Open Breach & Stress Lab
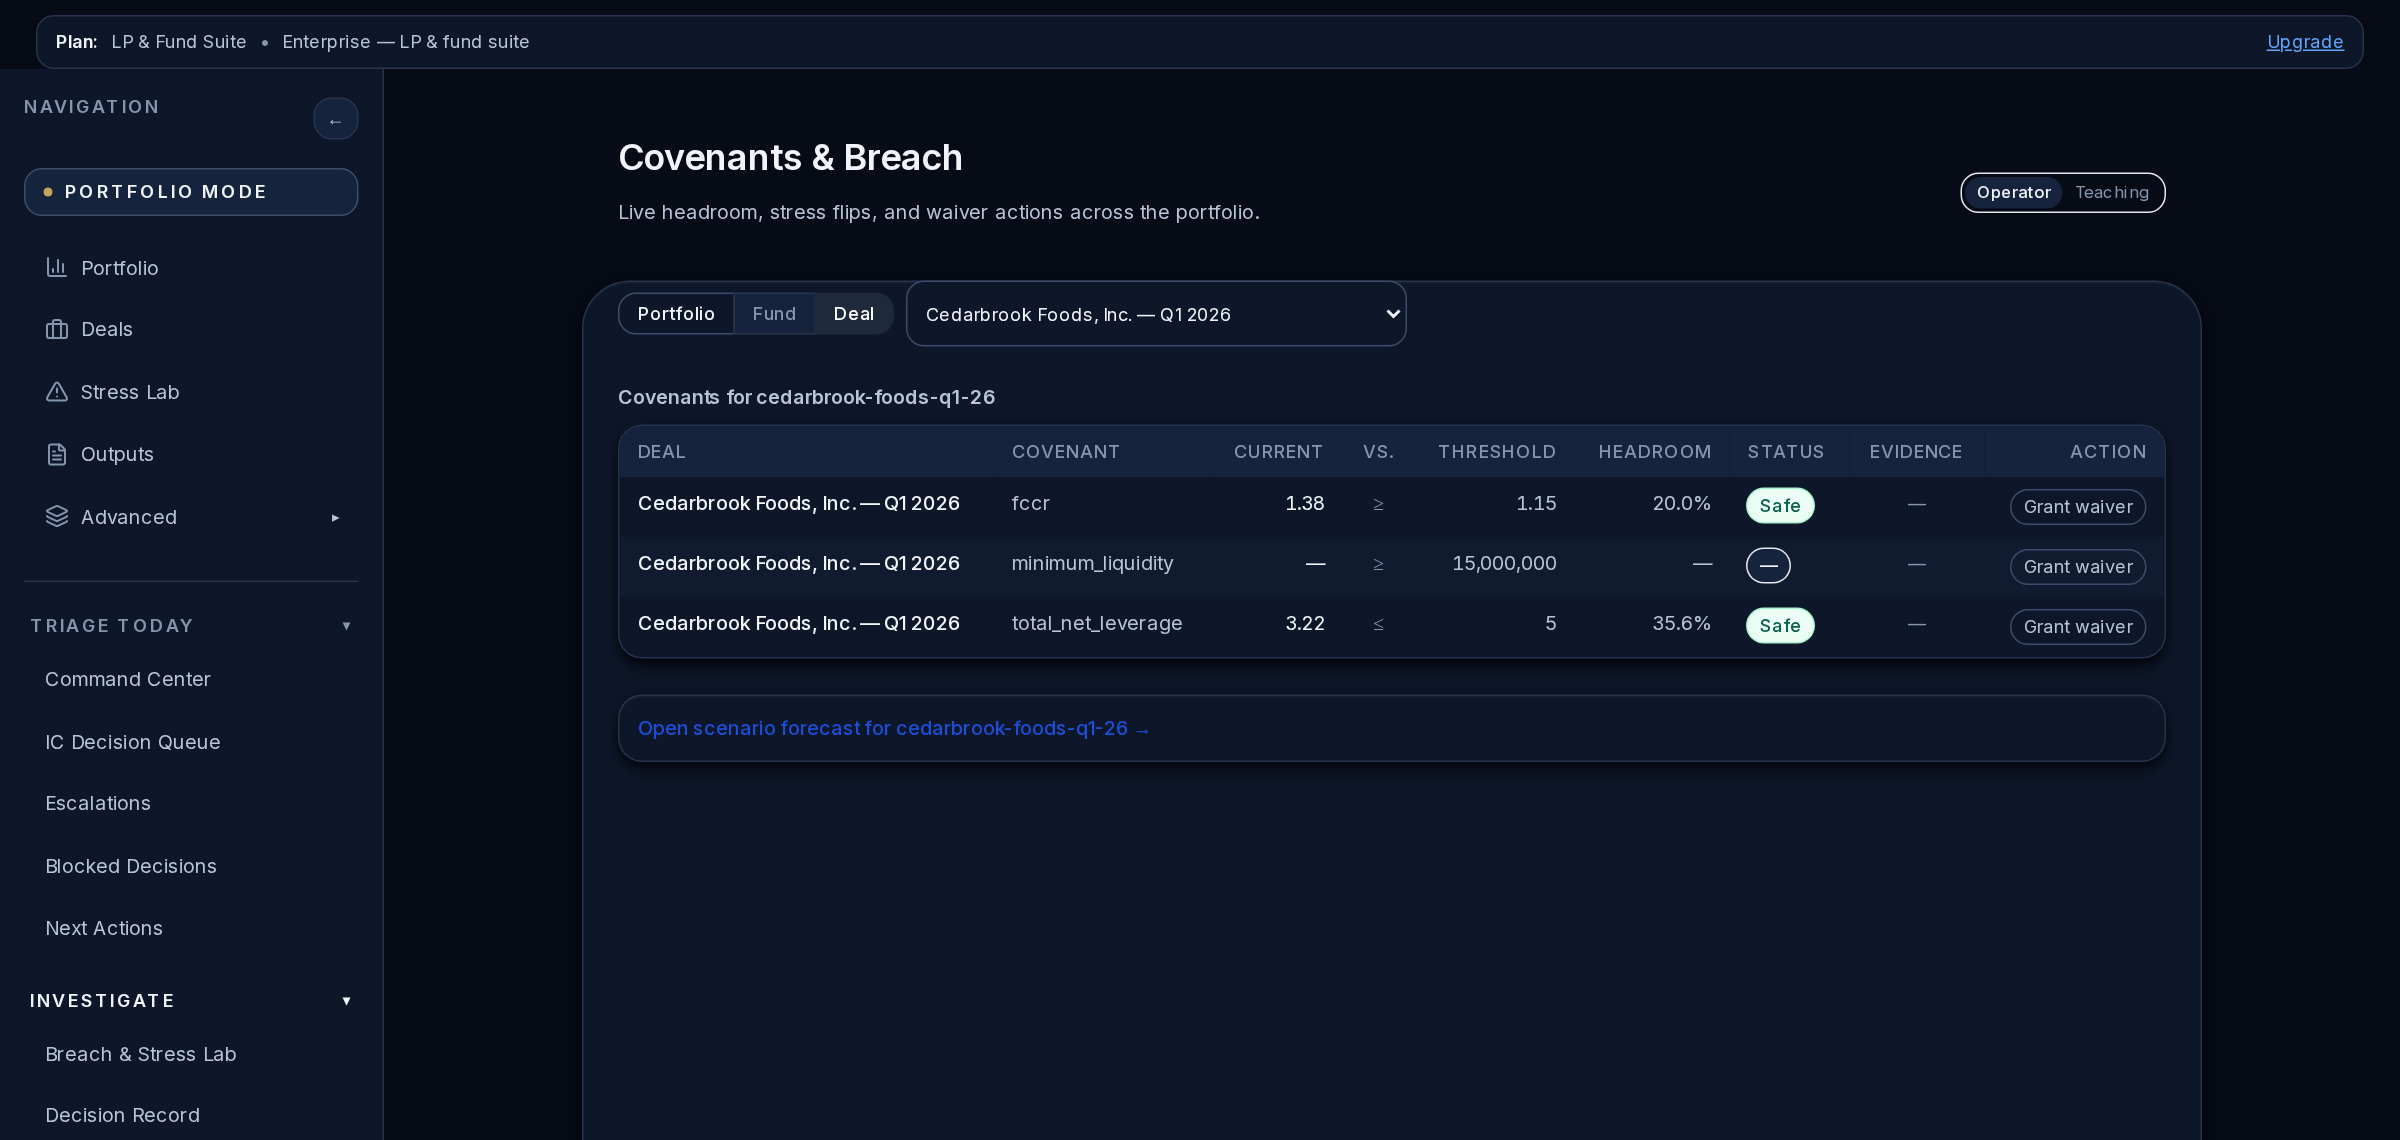 [141, 1054]
